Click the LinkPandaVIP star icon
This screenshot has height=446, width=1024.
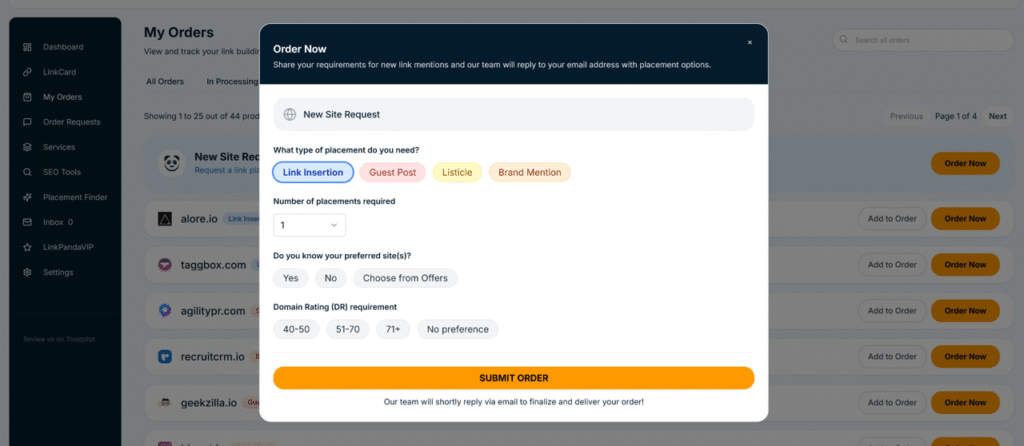tap(27, 247)
